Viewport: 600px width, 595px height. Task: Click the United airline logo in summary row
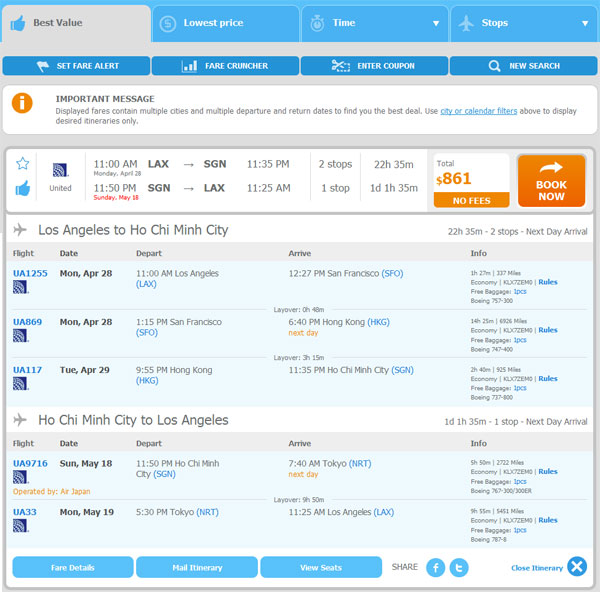(x=60, y=170)
